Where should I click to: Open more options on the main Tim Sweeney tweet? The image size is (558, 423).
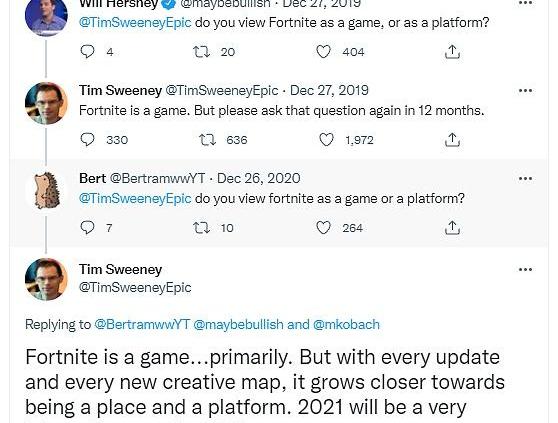pos(525,269)
